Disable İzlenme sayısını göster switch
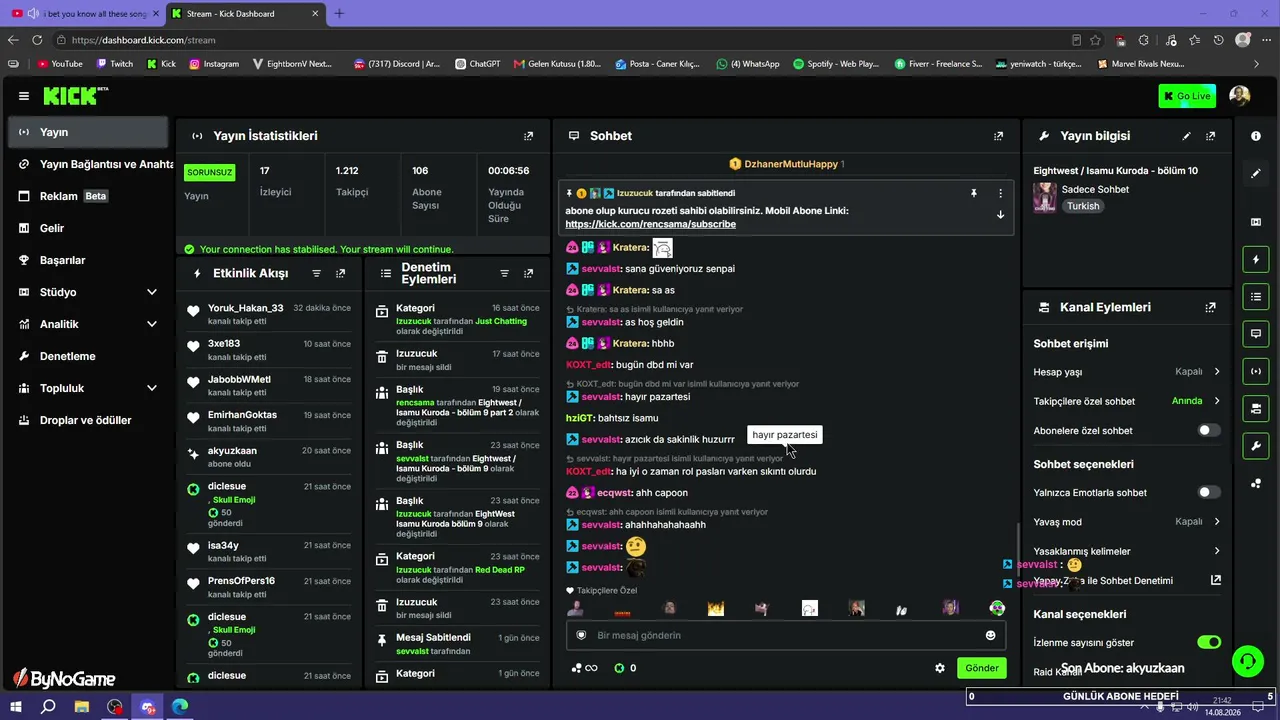This screenshot has width=1280, height=720. pyautogui.click(x=1209, y=642)
